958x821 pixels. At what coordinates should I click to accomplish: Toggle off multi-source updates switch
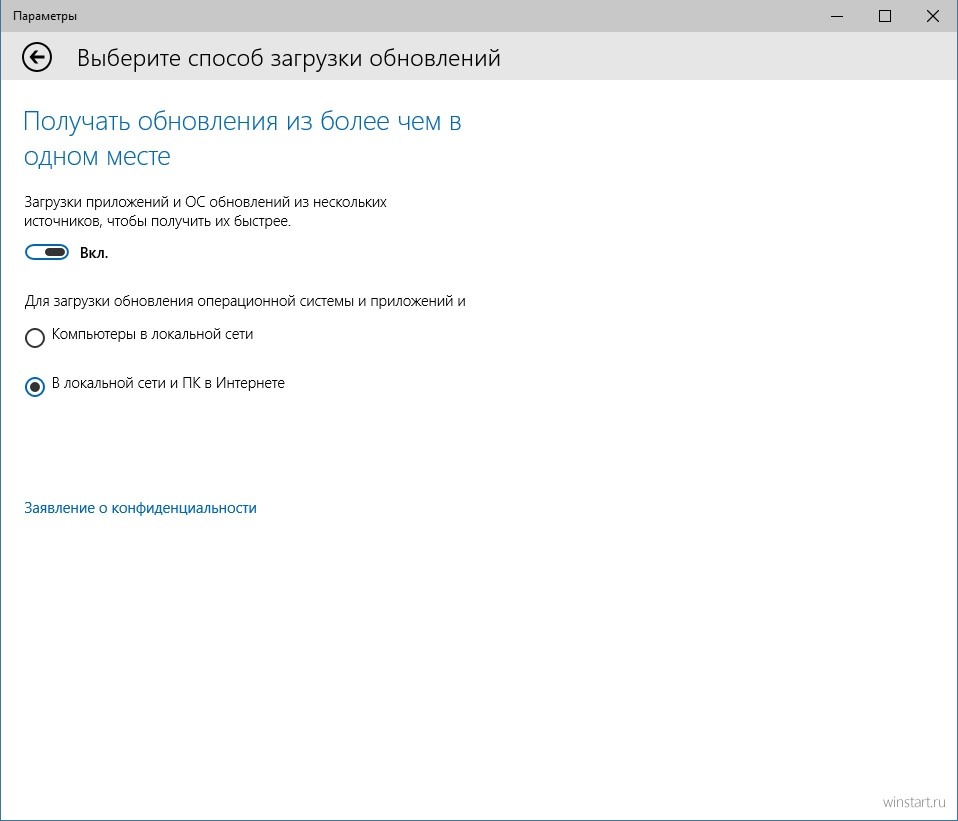[x=47, y=252]
